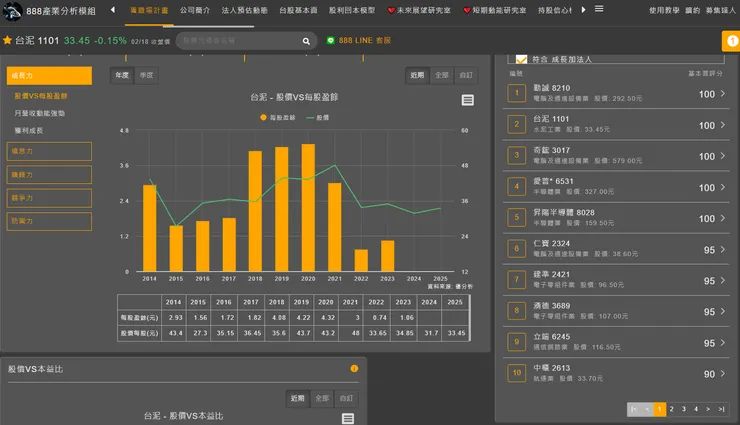Expand details arrow for 台泥 1101

[723, 125]
